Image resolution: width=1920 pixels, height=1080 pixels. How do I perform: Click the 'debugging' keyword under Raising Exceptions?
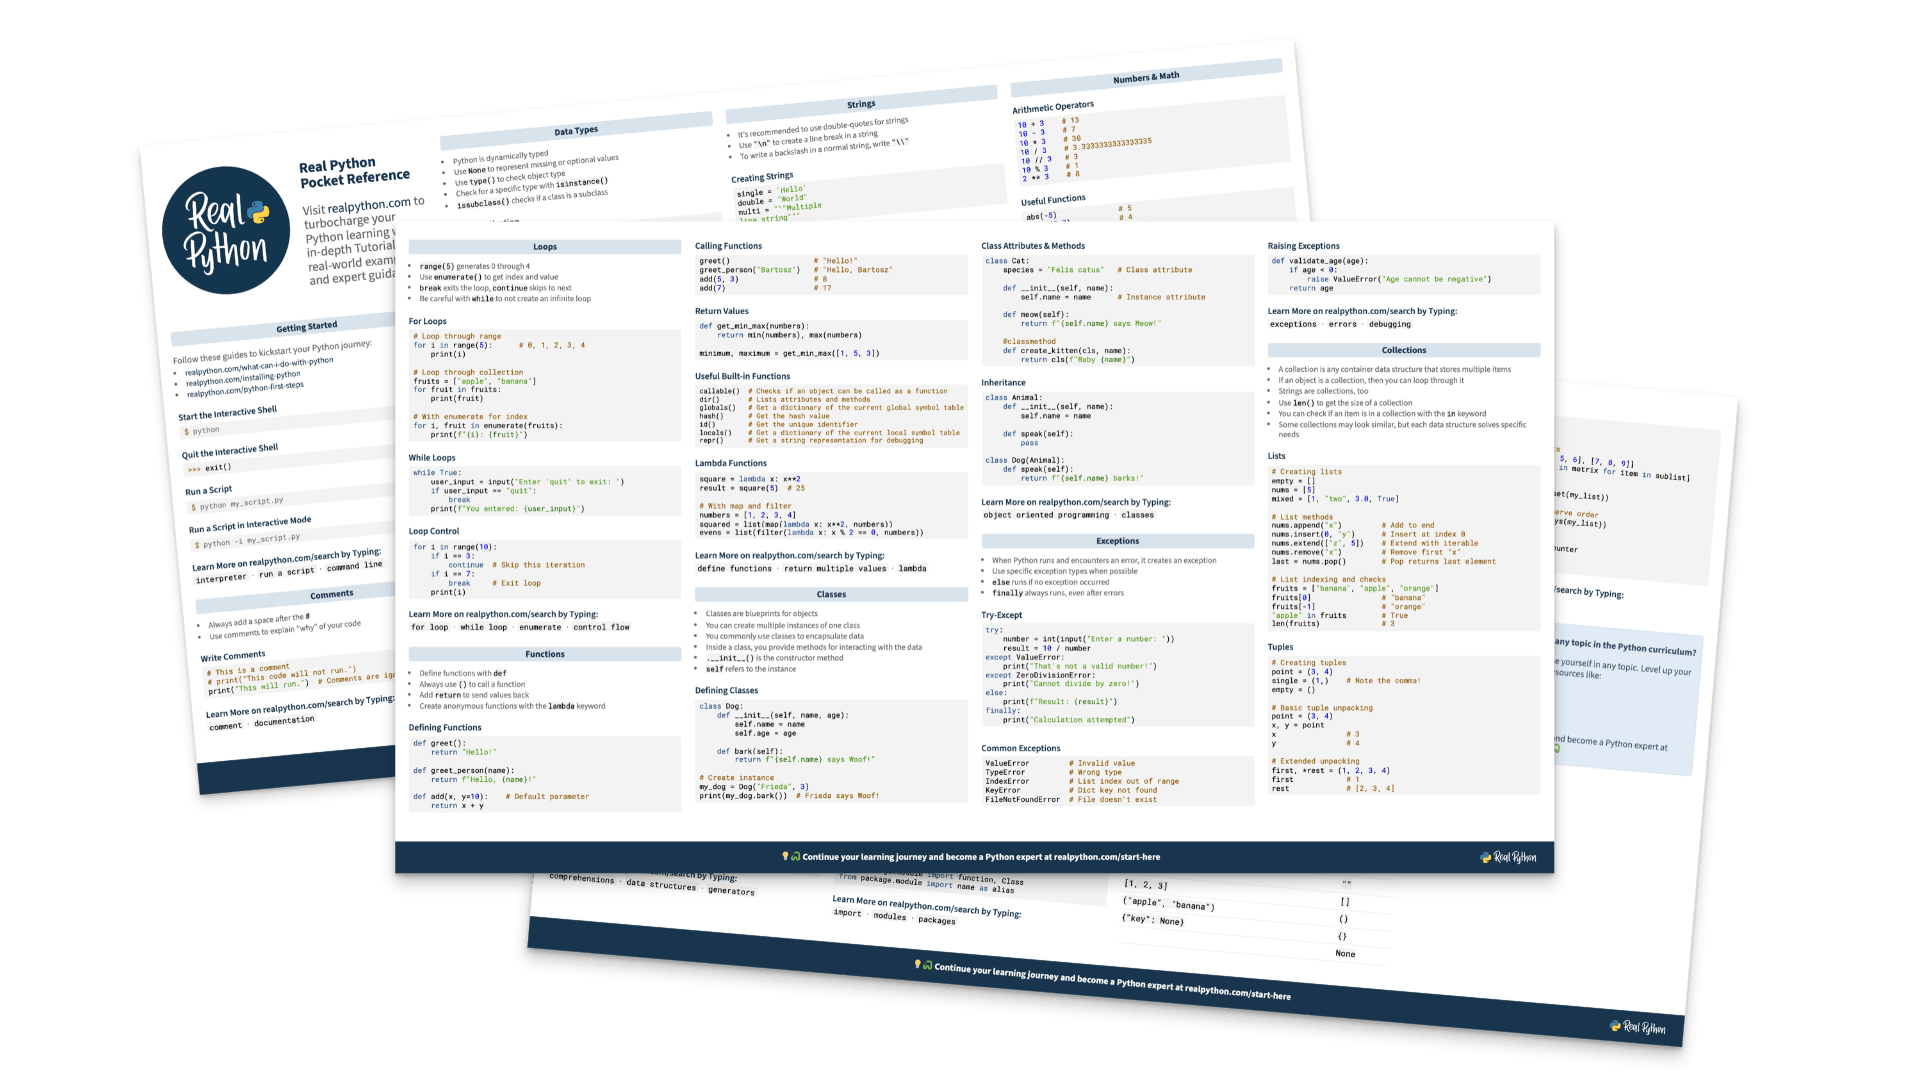[x=1389, y=324]
